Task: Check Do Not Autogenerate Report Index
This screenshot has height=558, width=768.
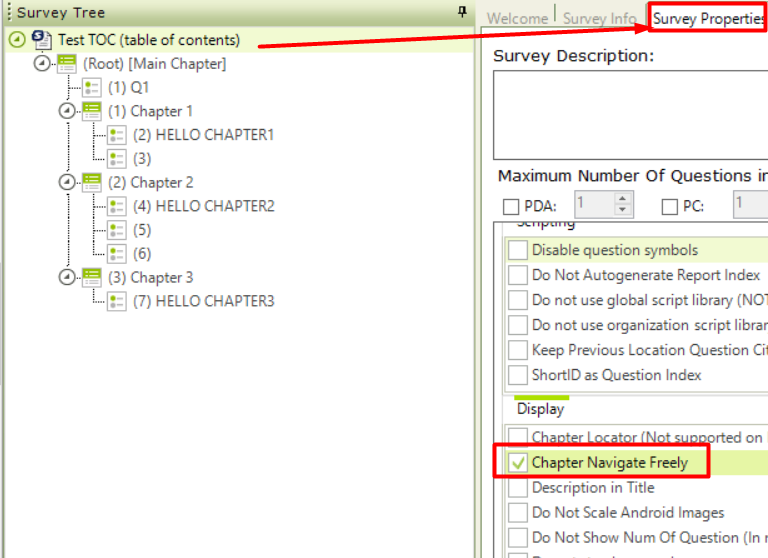Action: pyautogui.click(x=518, y=275)
